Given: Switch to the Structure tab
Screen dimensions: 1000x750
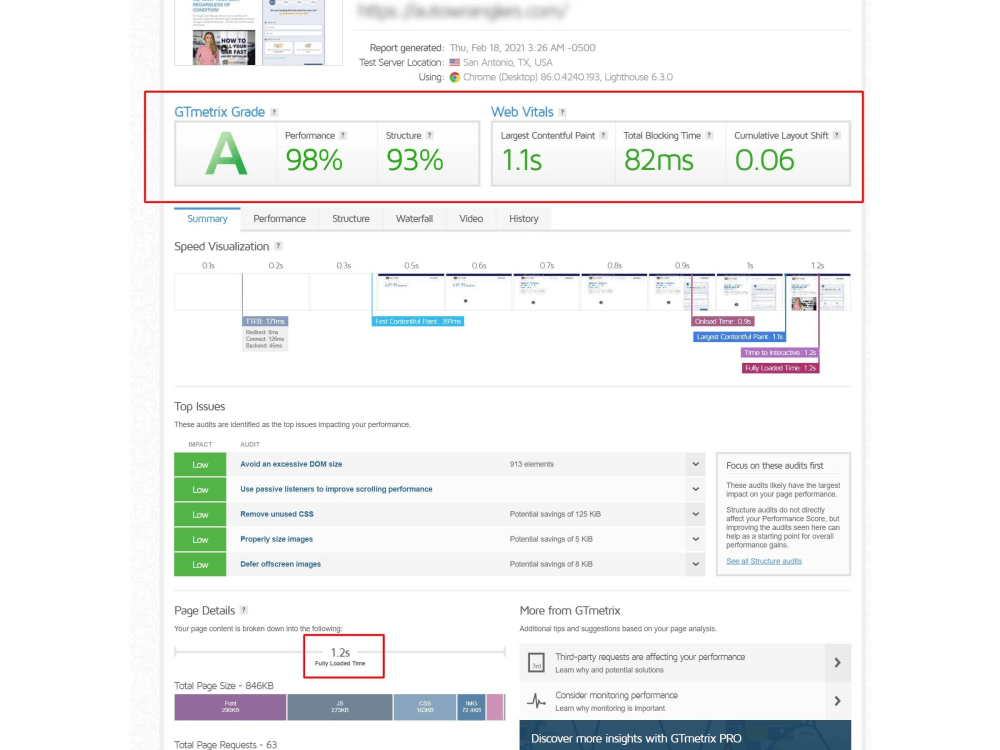Looking at the screenshot, I should point(351,219).
